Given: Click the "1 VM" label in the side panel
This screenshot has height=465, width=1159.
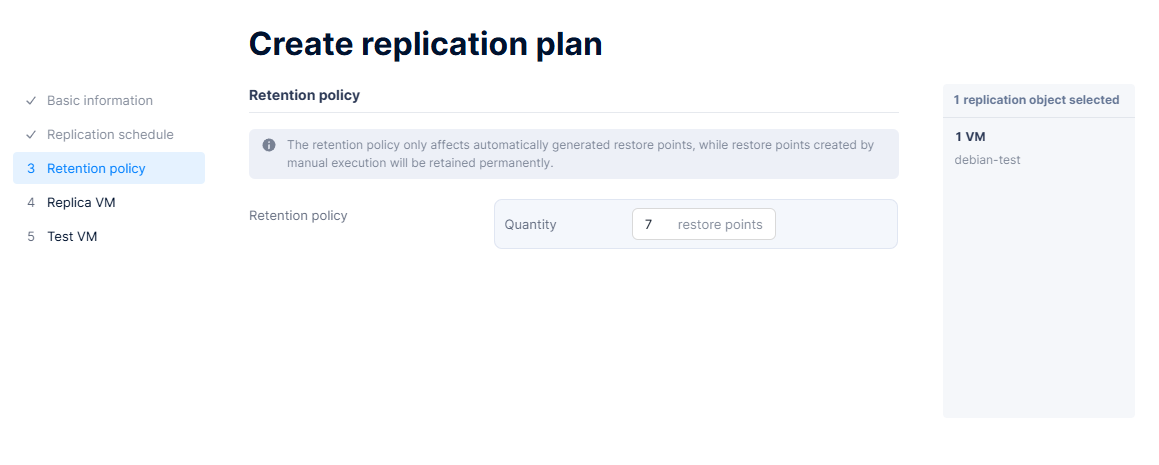Looking at the screenshot, I should 970,137.
